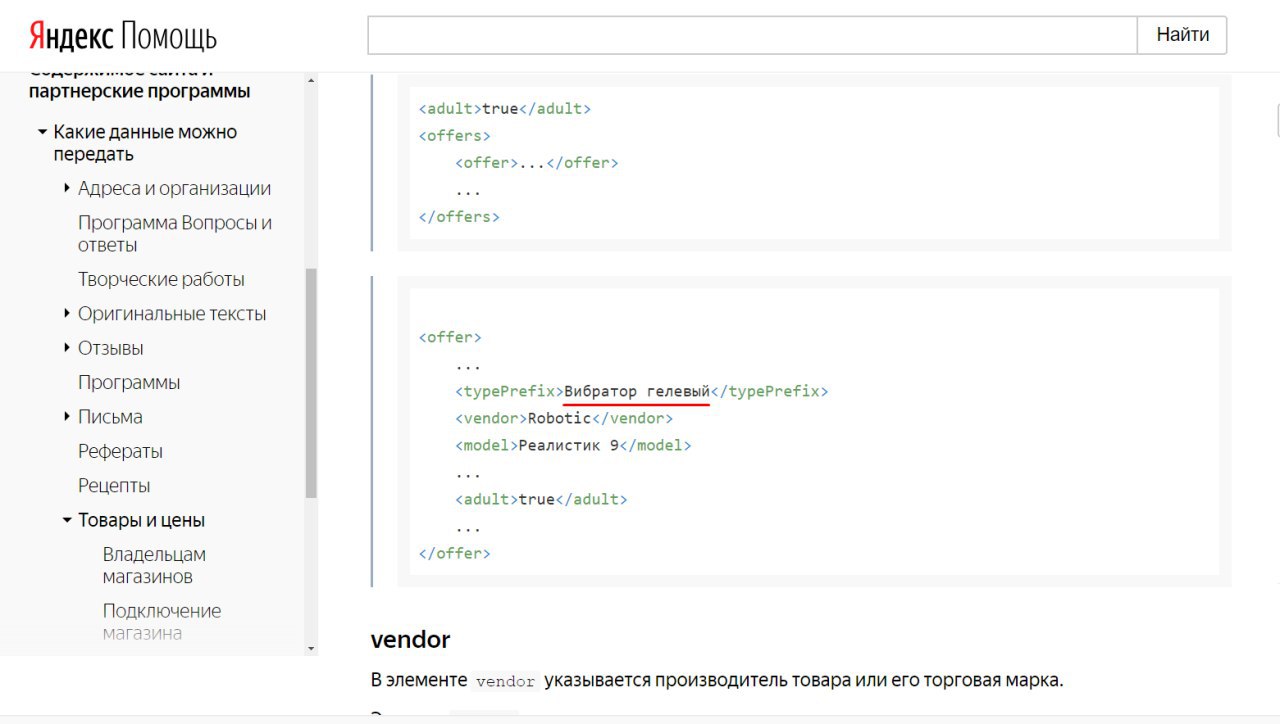Open Программа Вопросы и ответы page
The image size is (1280, 724).
coord(174,234)
